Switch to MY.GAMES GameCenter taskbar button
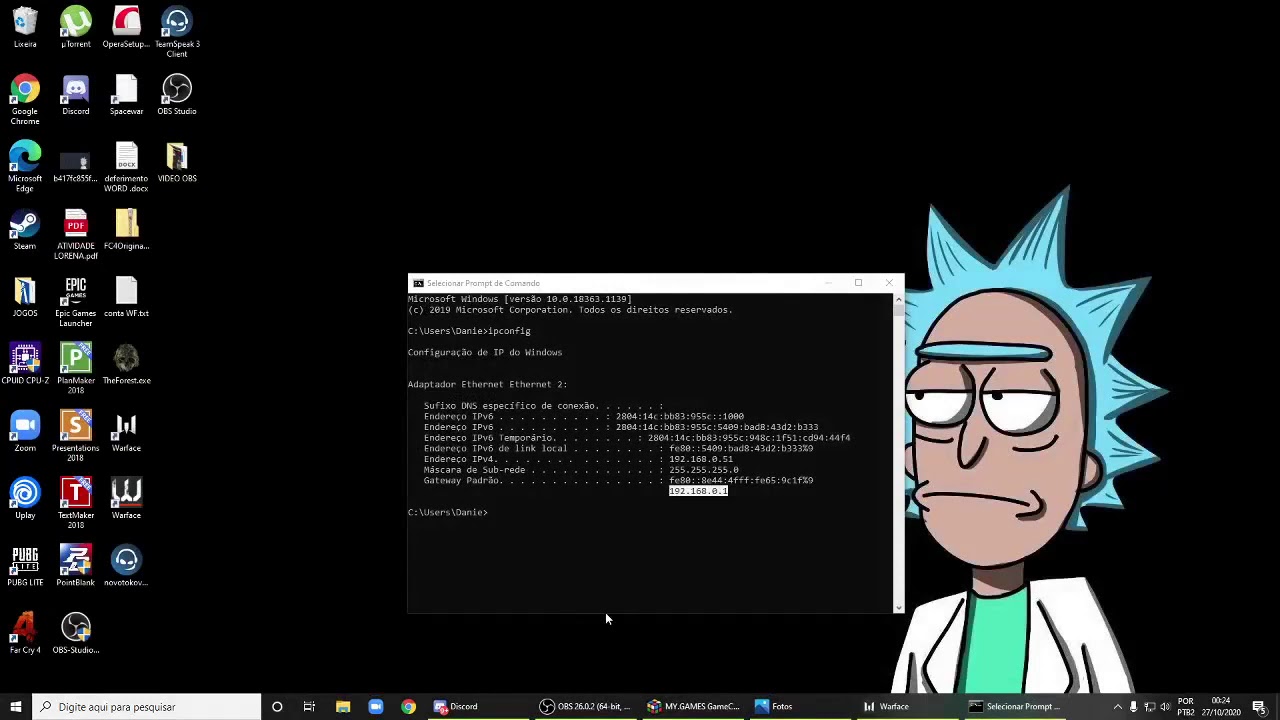The height and width of the screenshot is (720, 1280). 692,707
